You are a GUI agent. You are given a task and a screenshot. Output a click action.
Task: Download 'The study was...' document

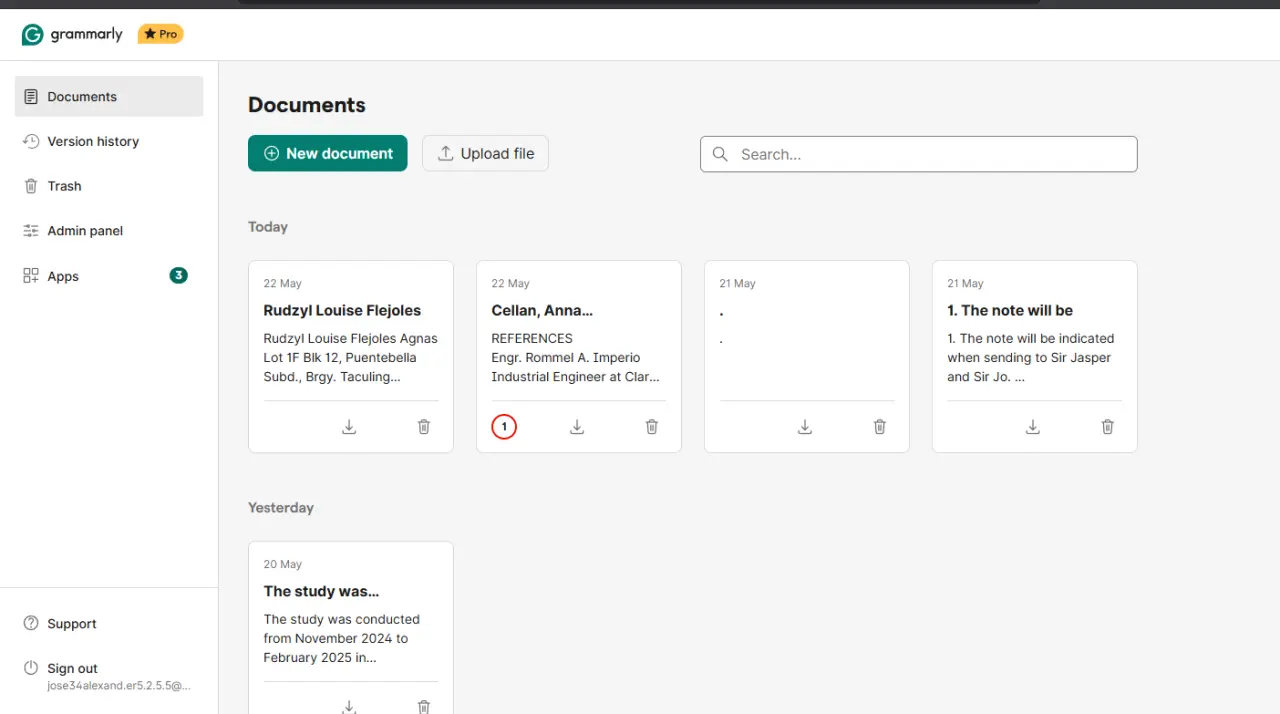(349, 706)
